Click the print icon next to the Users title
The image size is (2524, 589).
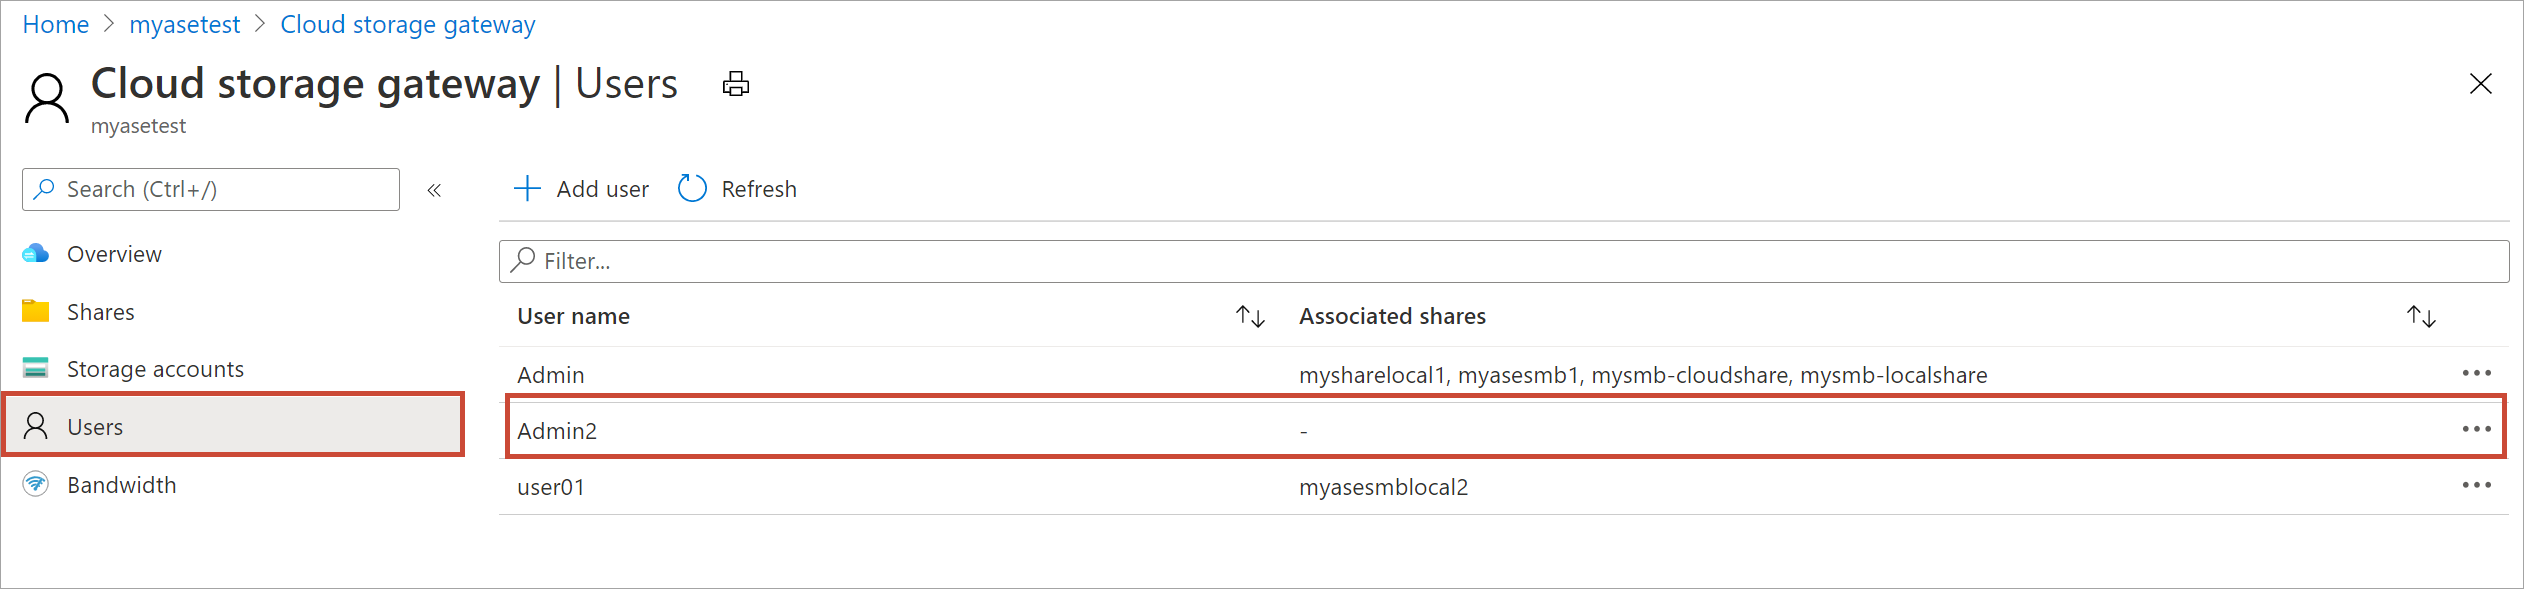[x=736, y=84]
